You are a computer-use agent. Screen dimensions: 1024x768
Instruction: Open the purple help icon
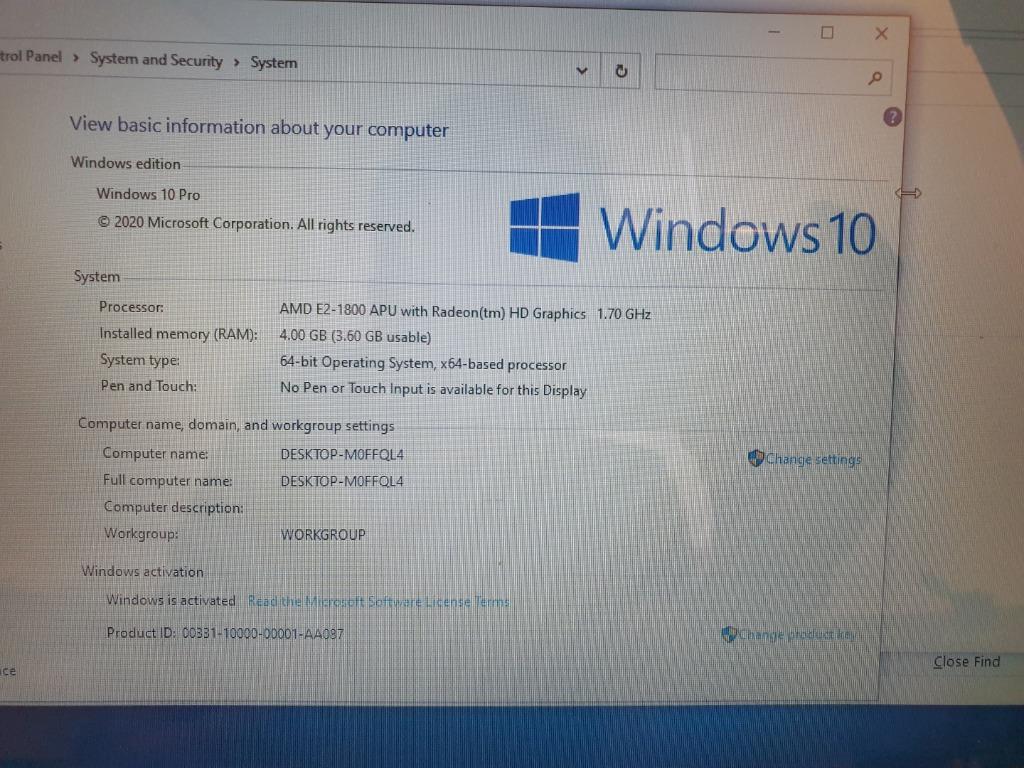892,118
